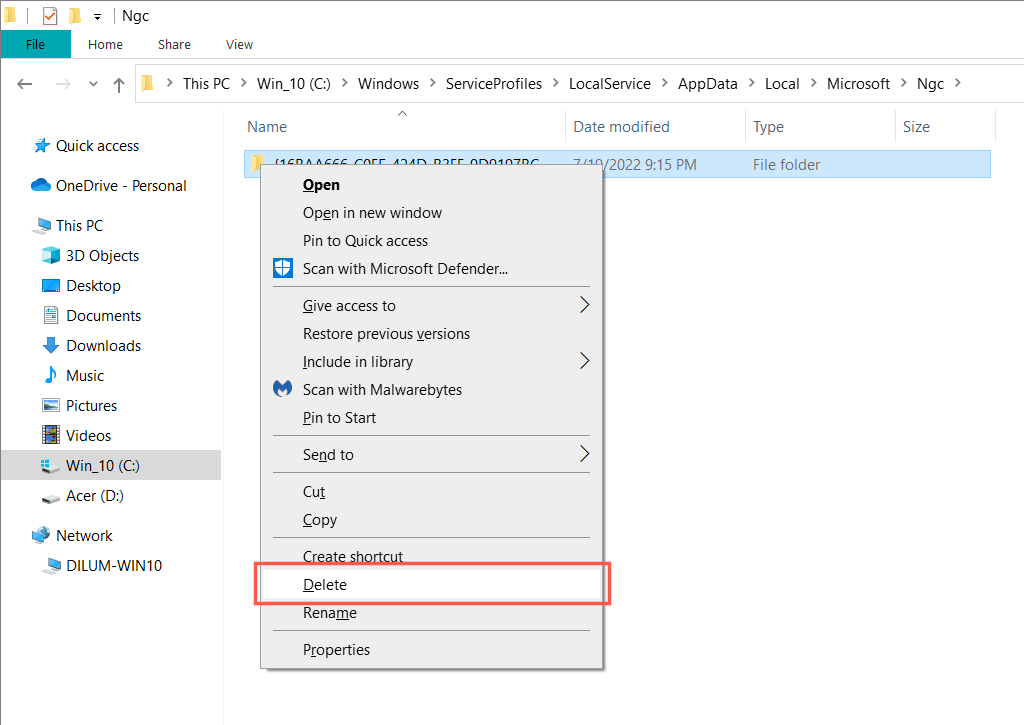Click the Music note icon
1024x725 pixels.
pos(51,376)
